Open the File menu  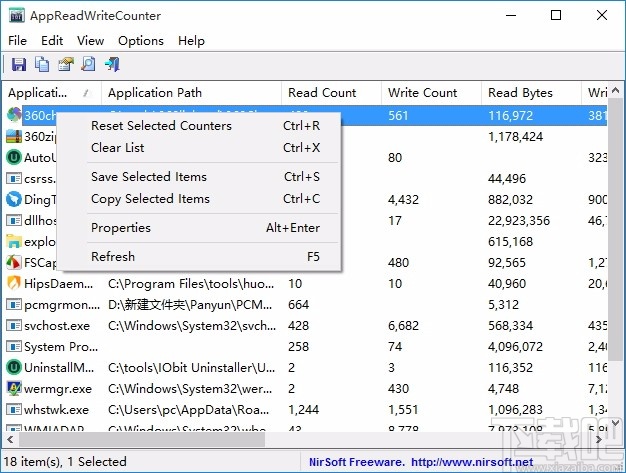click(x=17, y=41)
